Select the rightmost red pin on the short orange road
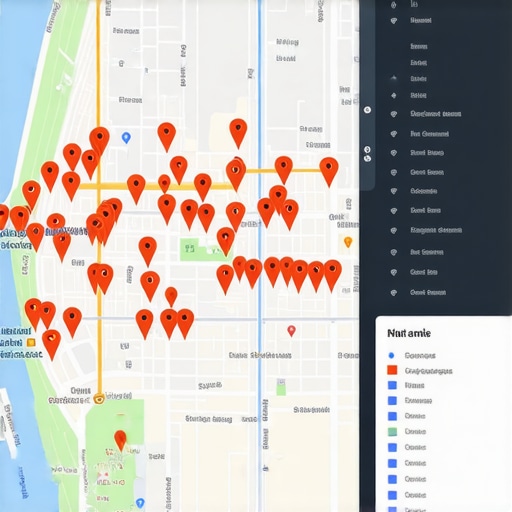This screenshot has height=512, width=512. tap(329, 172)
